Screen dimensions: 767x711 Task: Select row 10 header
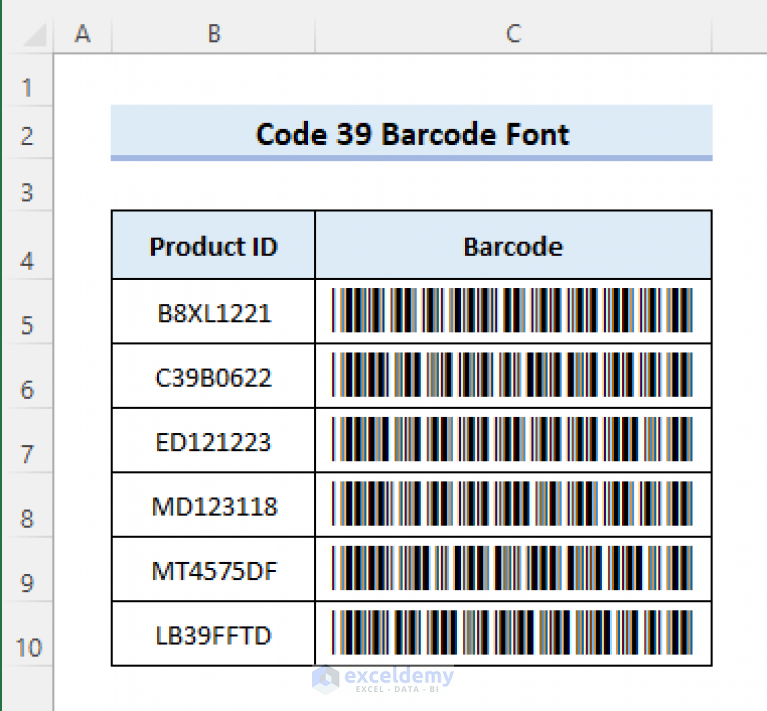tap(26, 647)
